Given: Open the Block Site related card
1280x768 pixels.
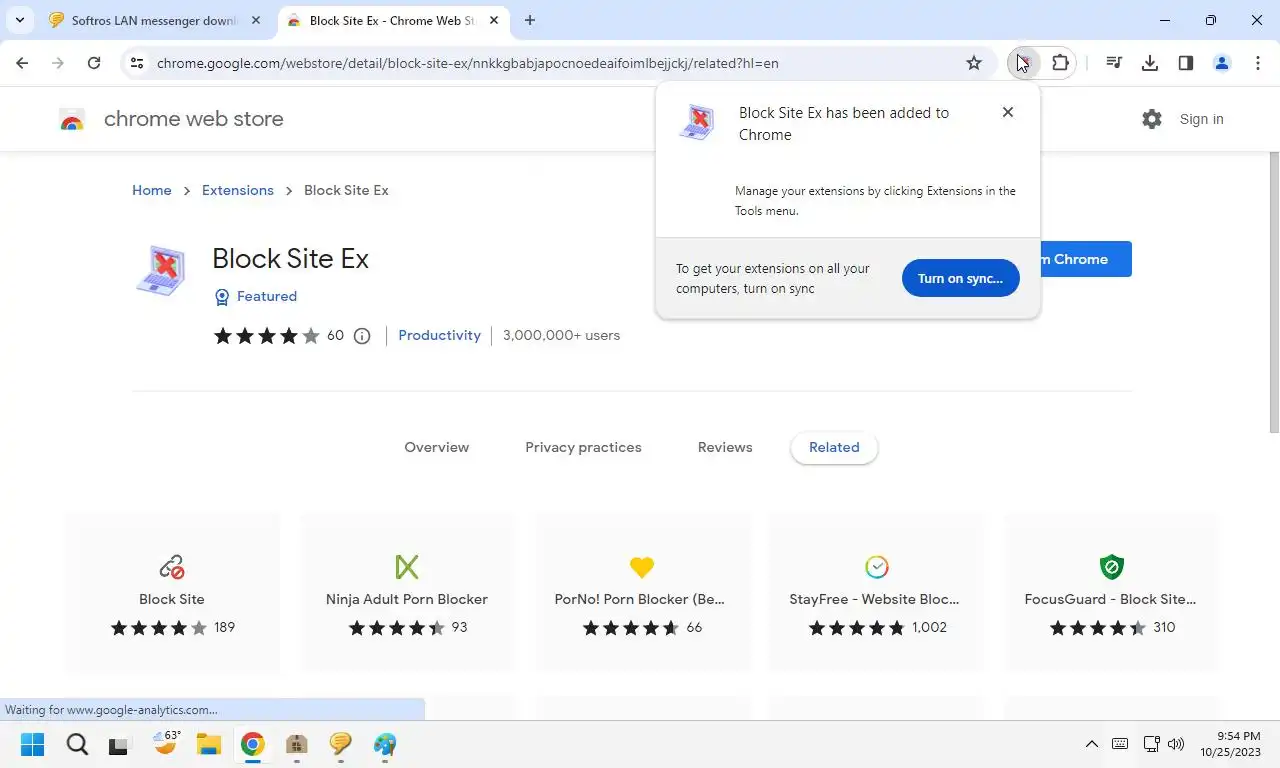Looking at the screenshot, I should click(x=172, y=592).
